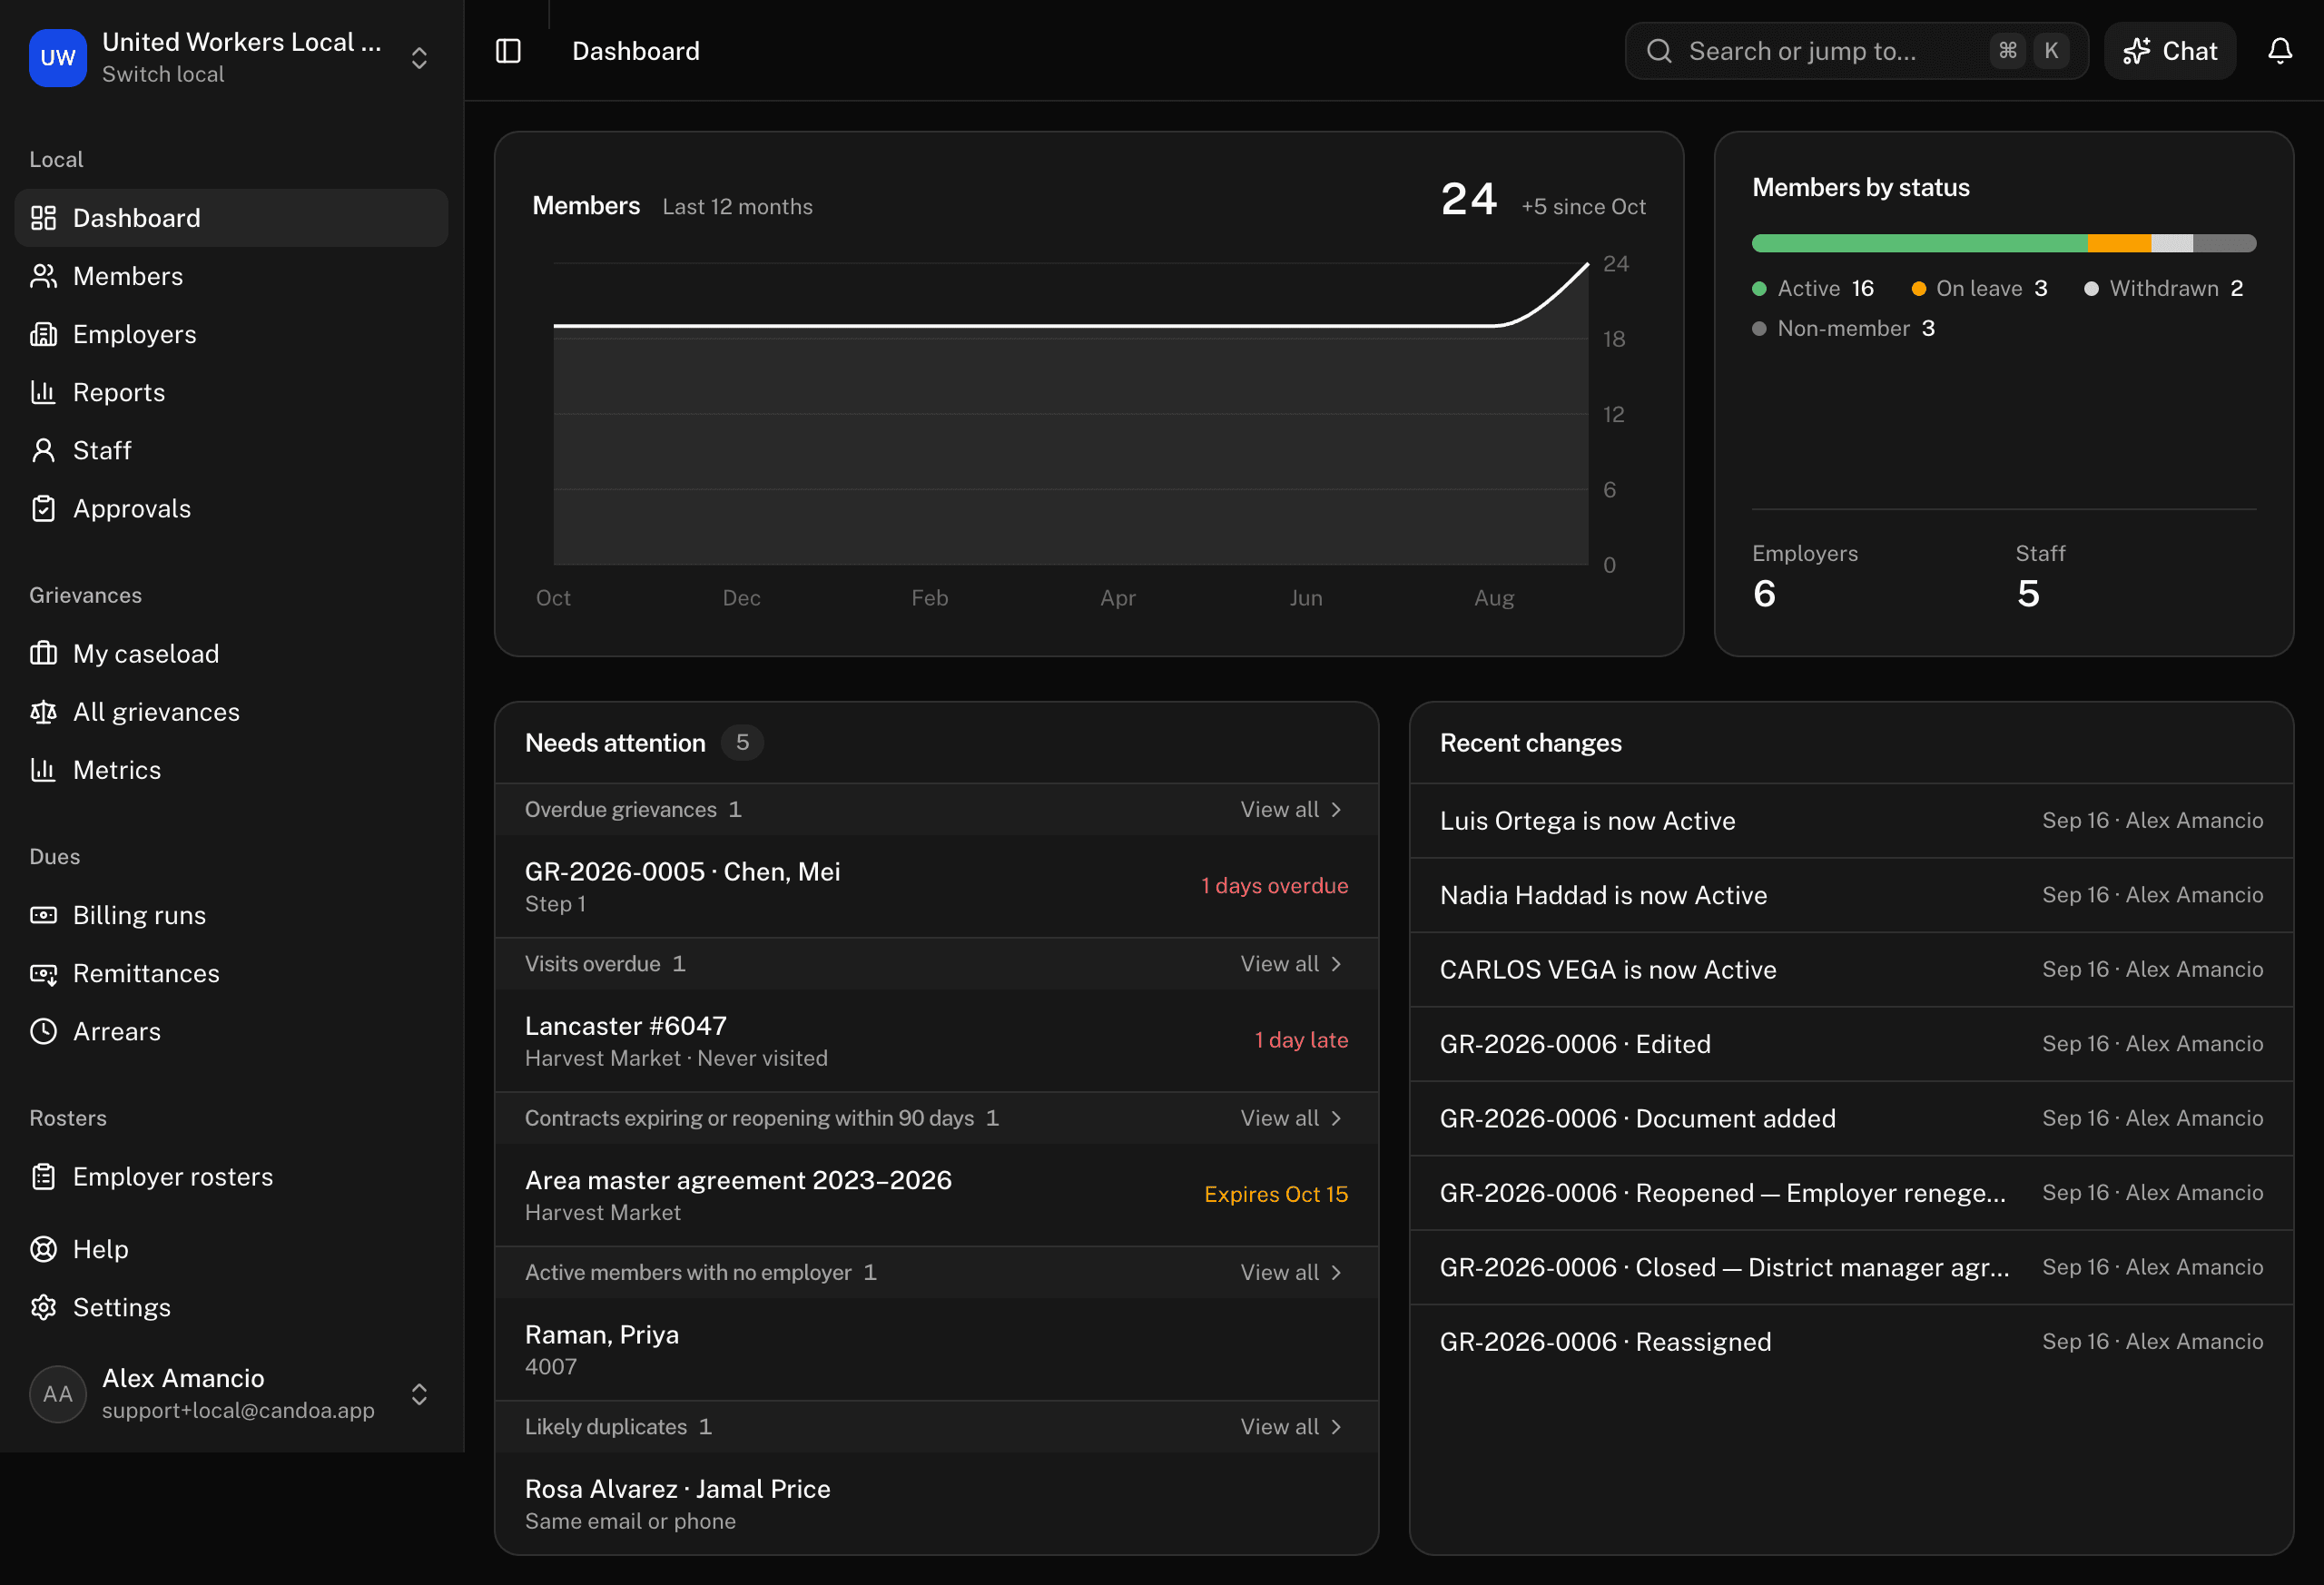The height and width of the screenshot is (1585, 2324).
Task: Open View all for Active members with no employer
Action: tap(1291, 1272)
